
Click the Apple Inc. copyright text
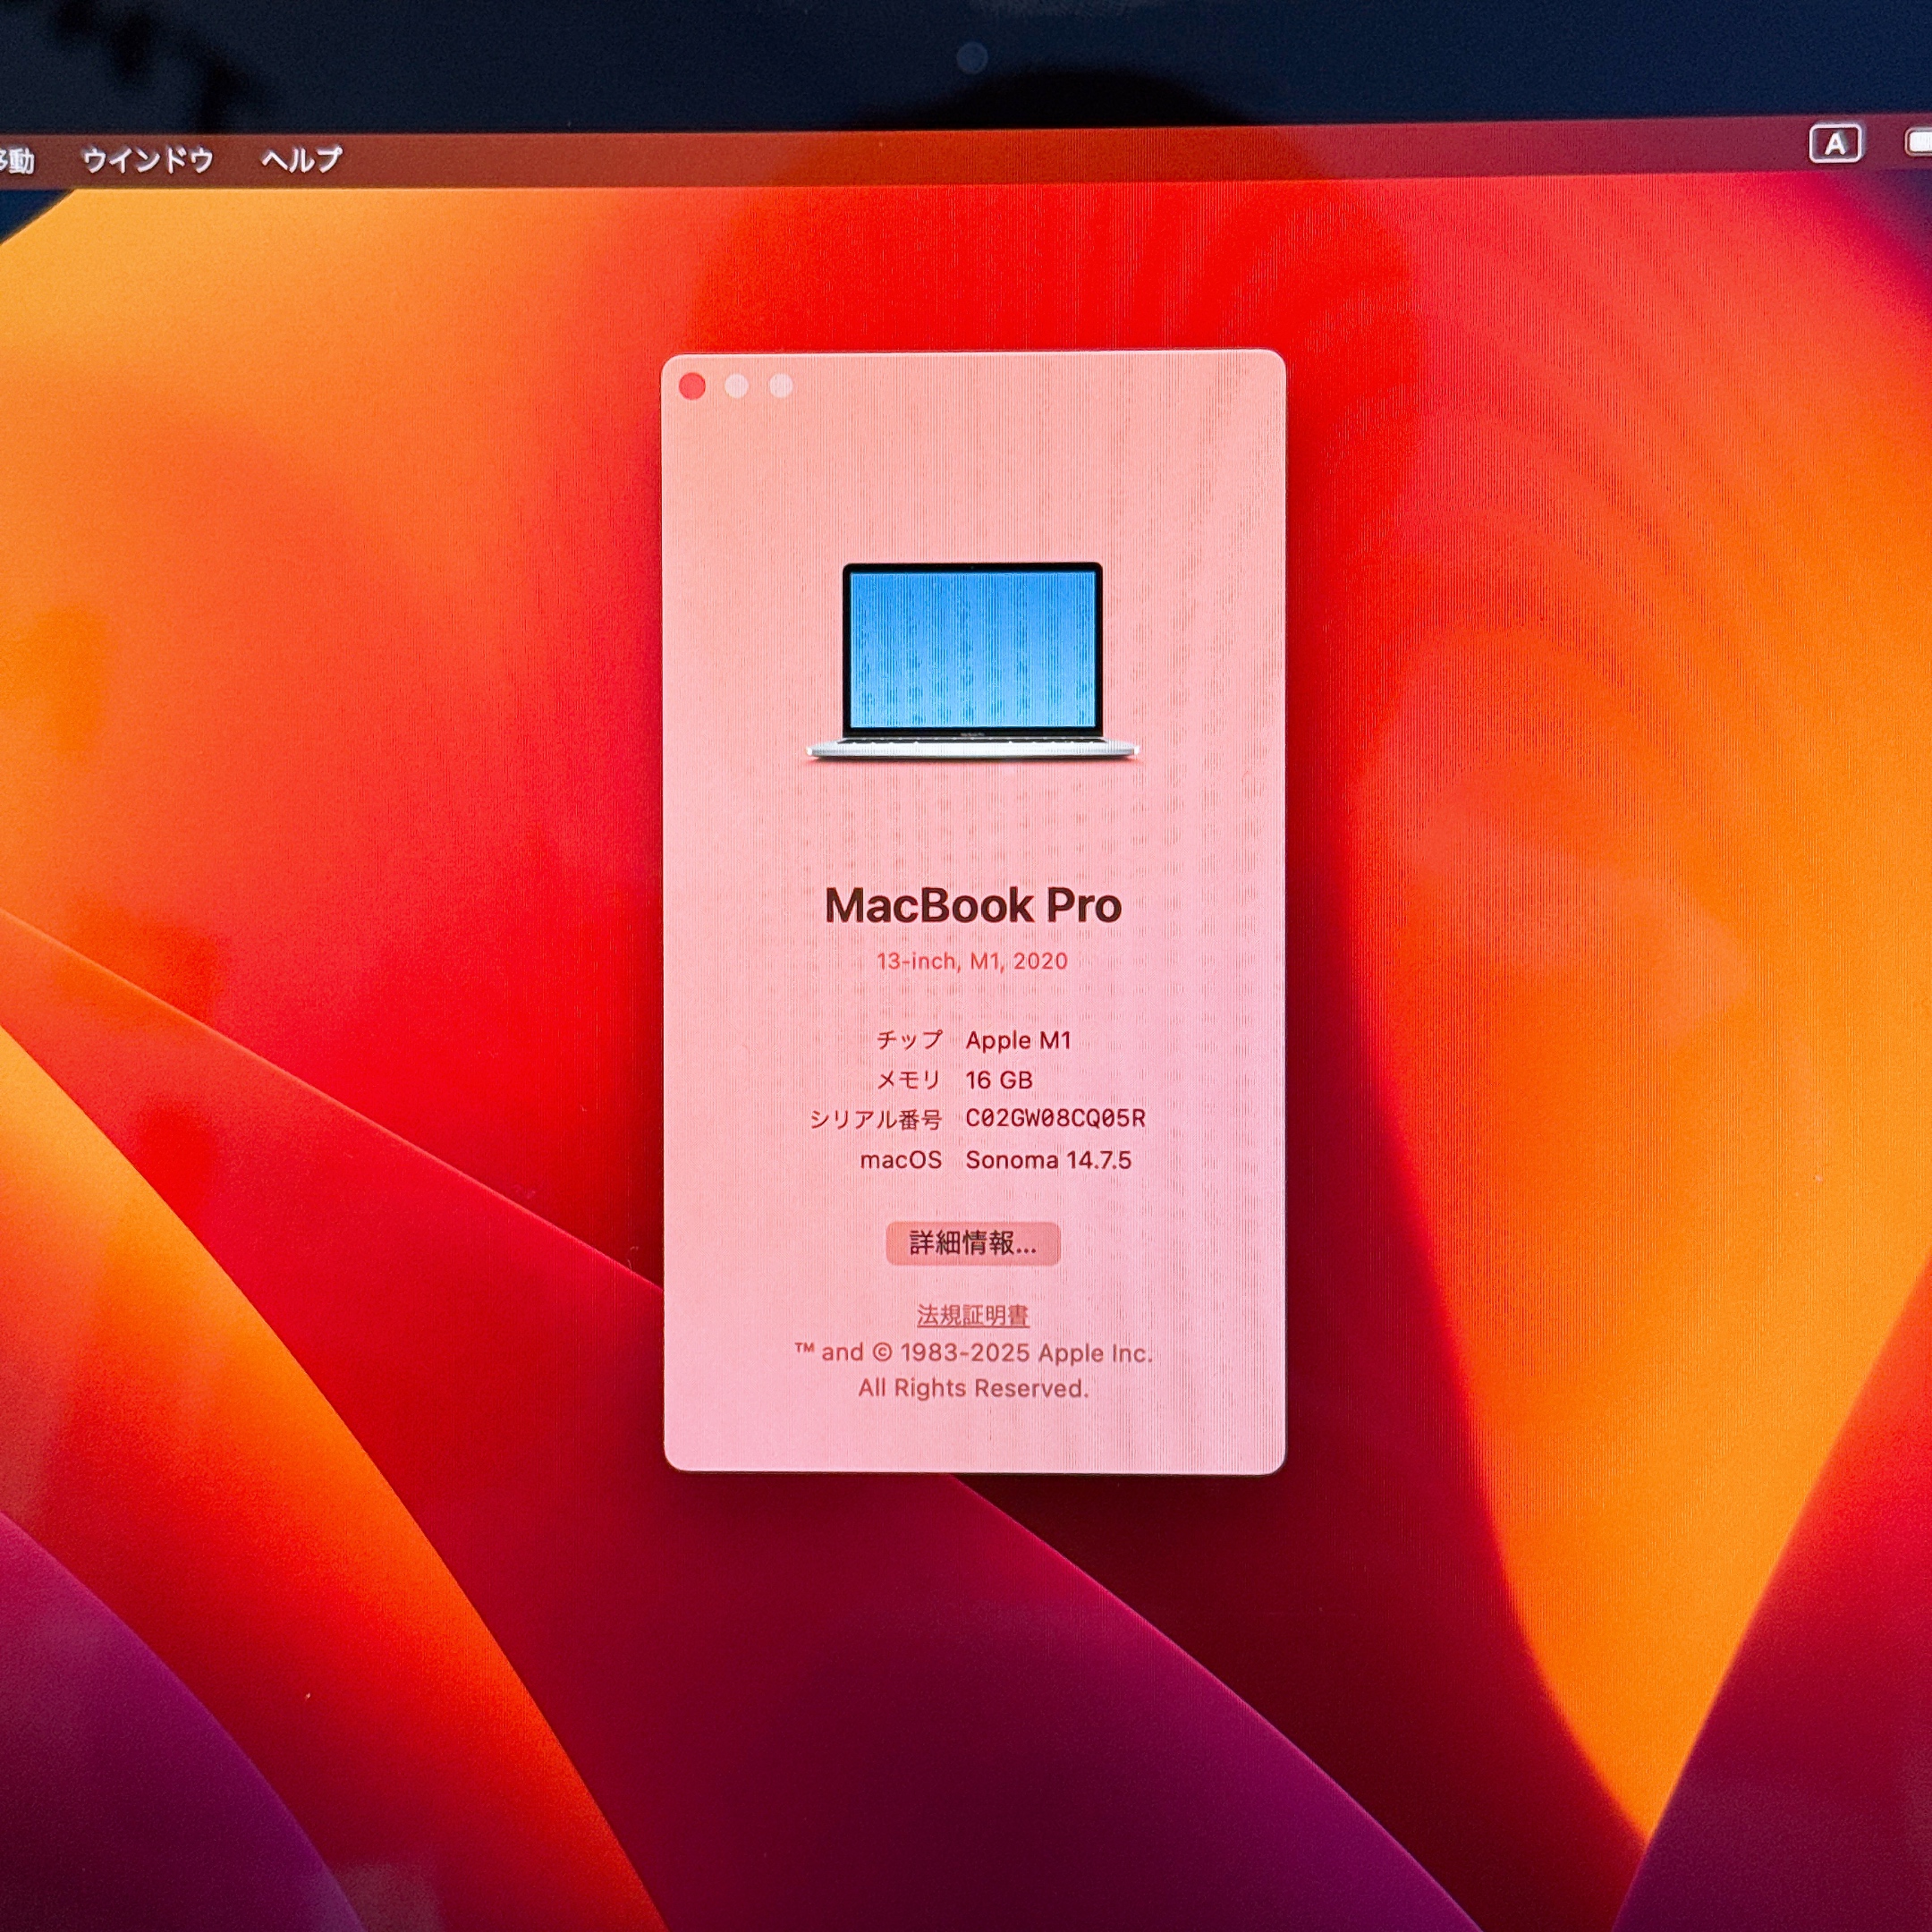tap(974, 1353)
